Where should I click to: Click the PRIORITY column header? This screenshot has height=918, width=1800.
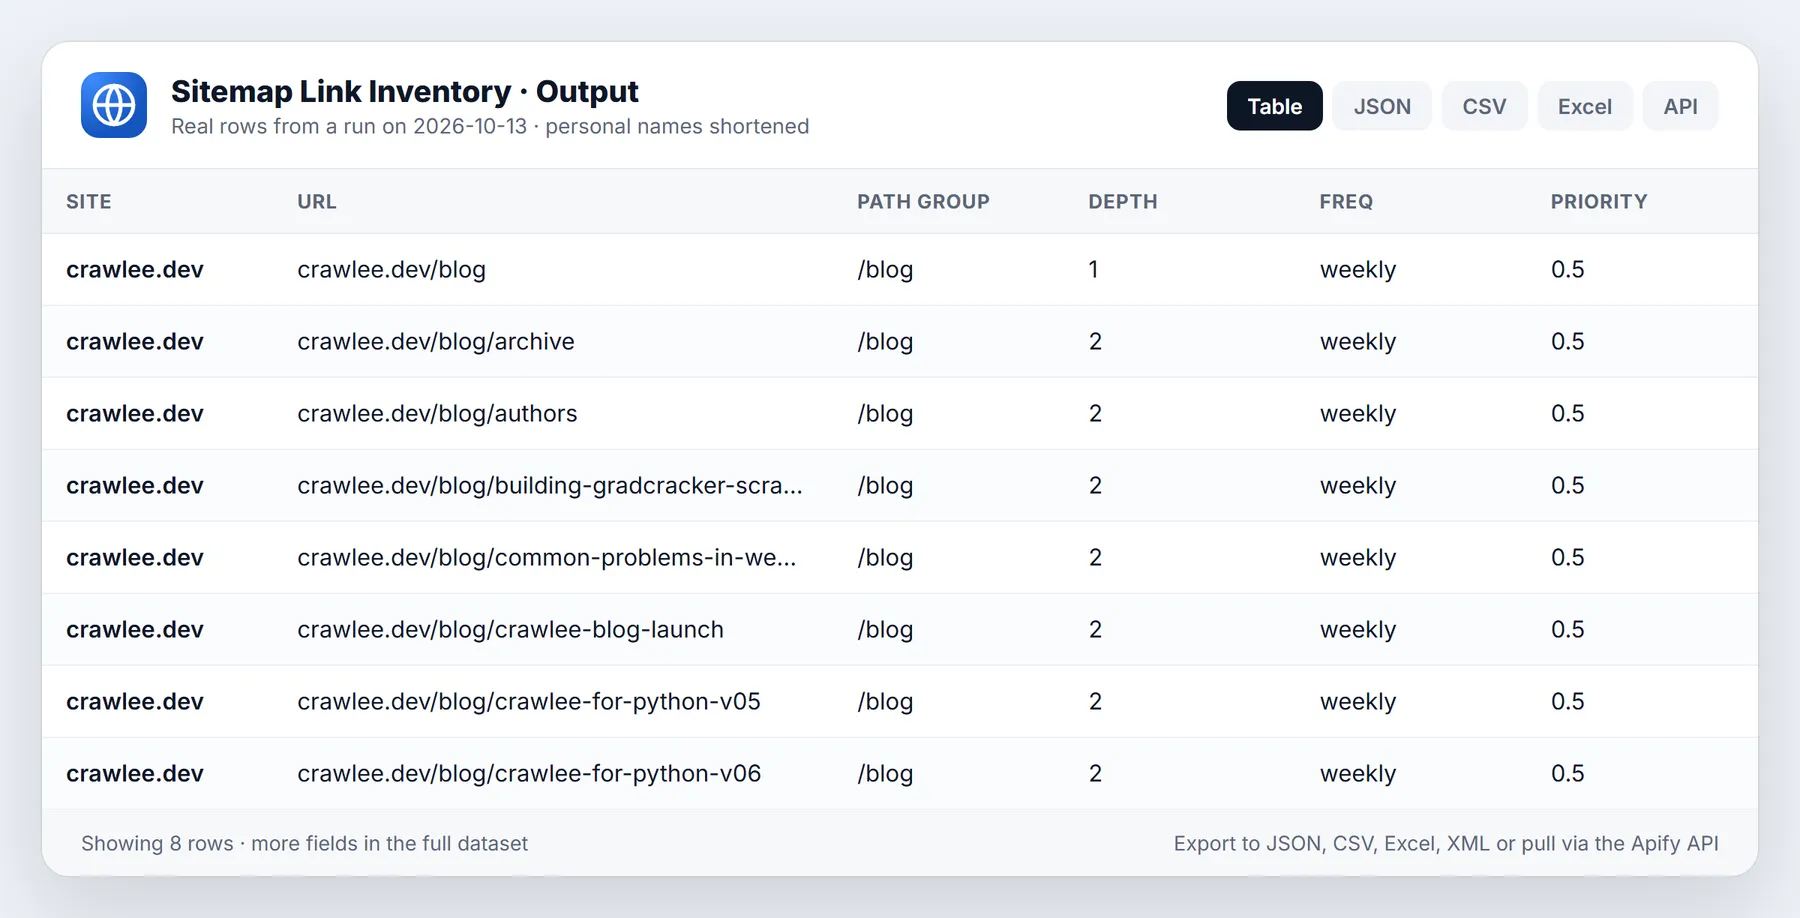coord(1599,201)
